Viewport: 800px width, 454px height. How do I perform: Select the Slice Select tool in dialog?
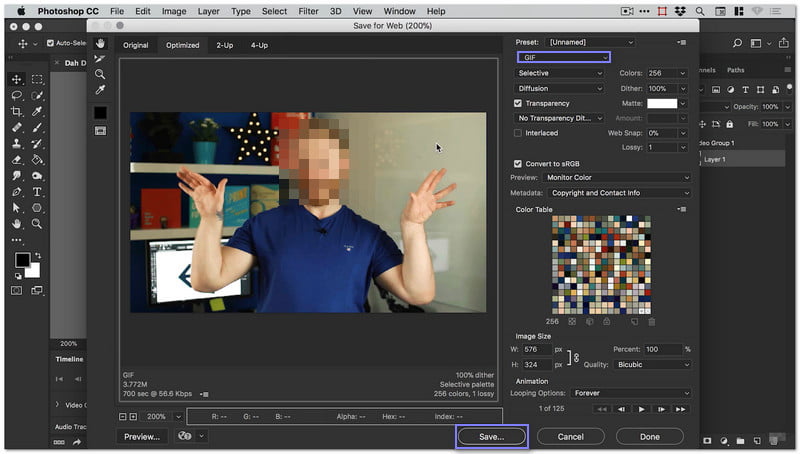[x=100, y=59]
